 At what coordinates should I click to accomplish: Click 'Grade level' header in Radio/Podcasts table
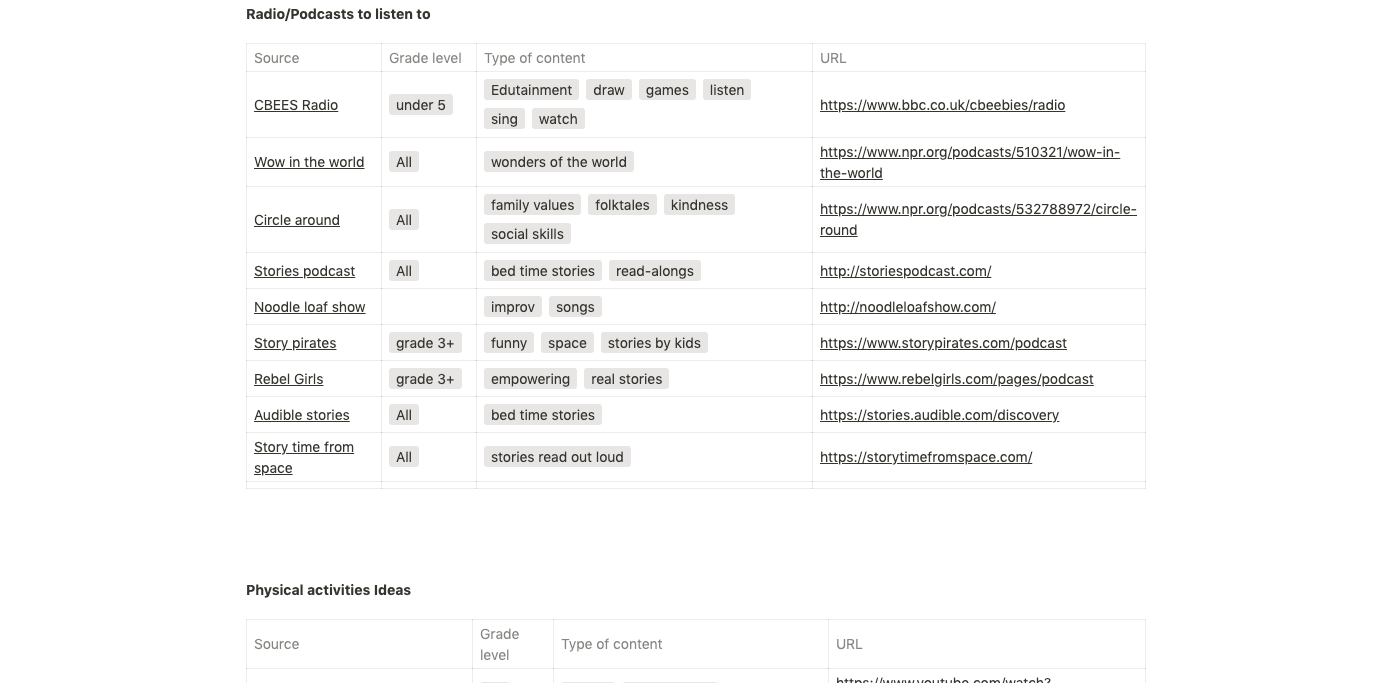pos(426,58)
